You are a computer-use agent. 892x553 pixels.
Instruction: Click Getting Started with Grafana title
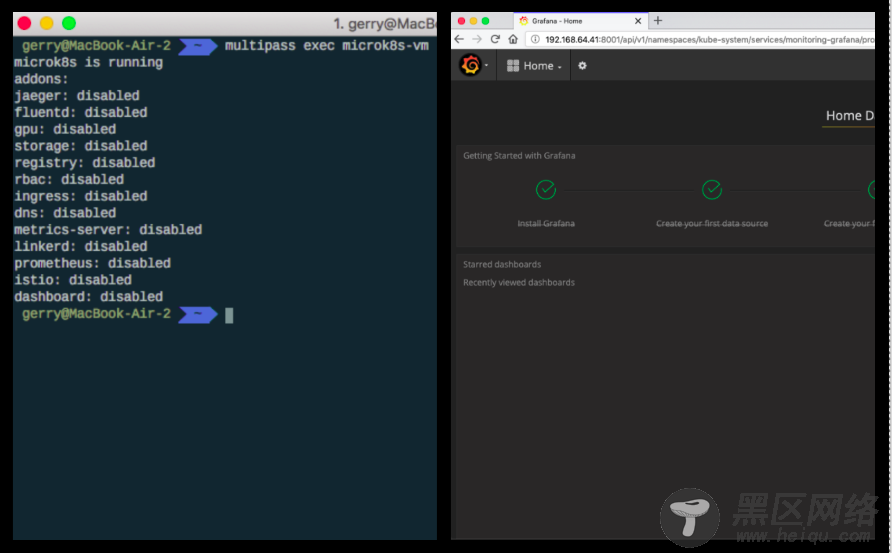pos(519,156)
